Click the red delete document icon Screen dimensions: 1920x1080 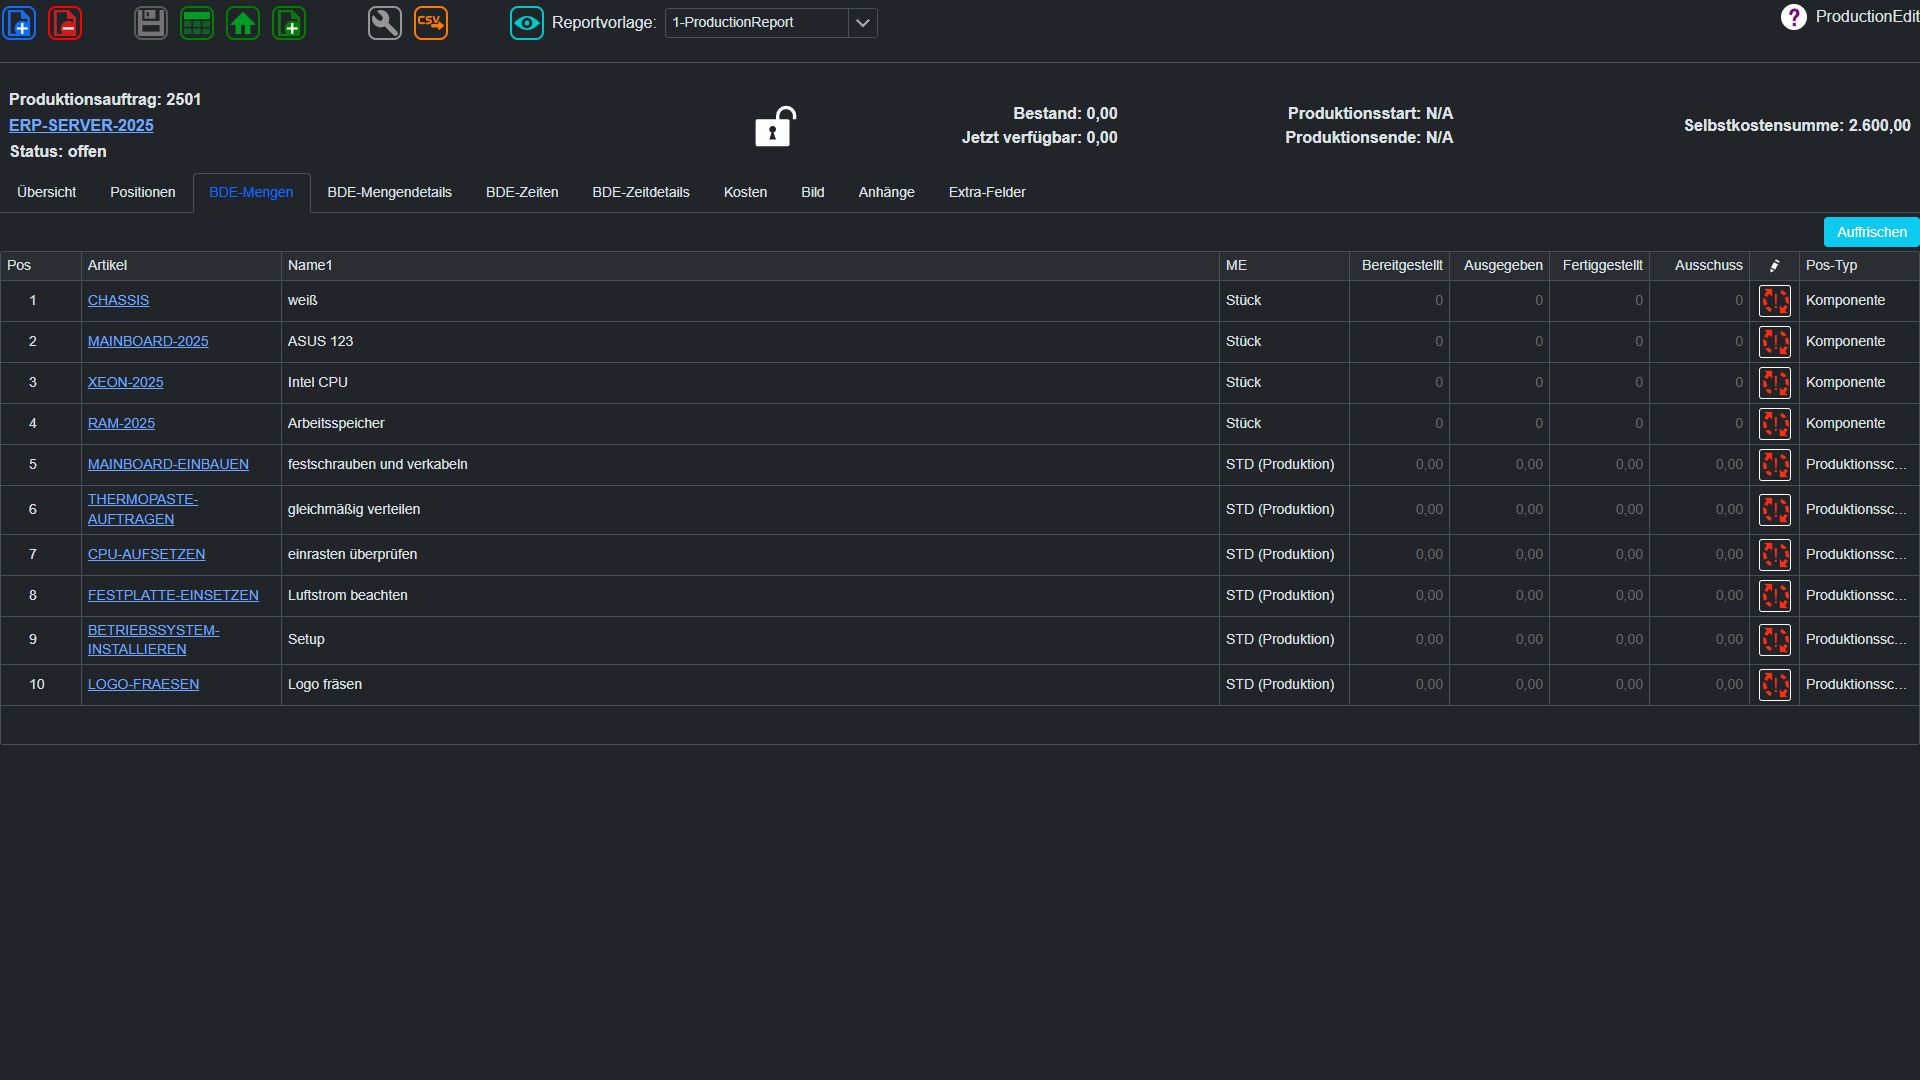click(65, 22)
